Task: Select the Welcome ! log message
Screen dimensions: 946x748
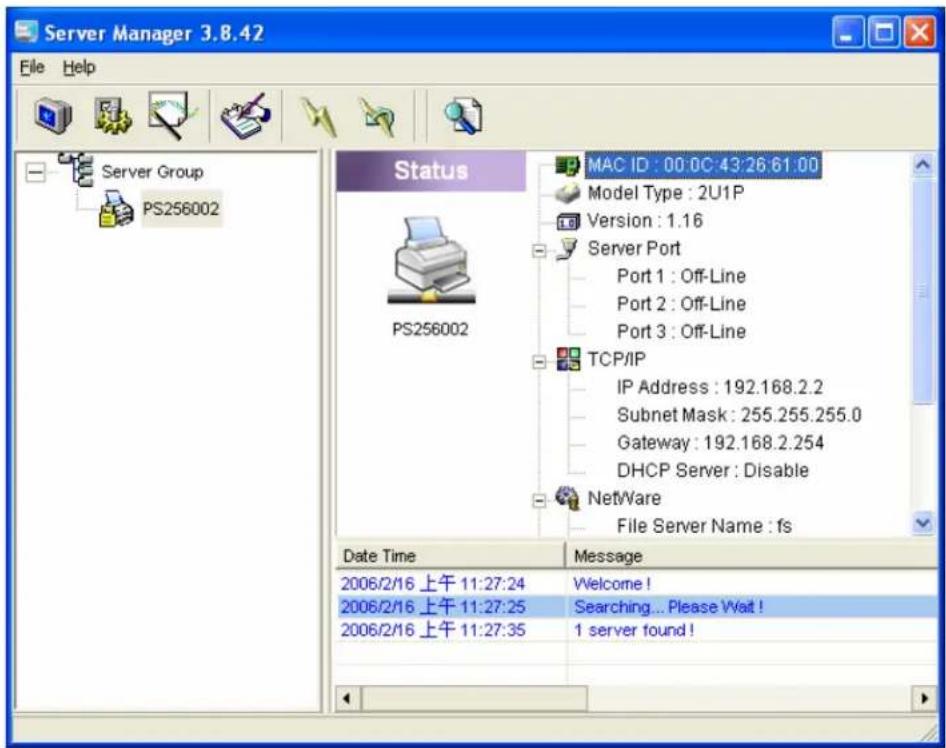Action: coord(612,584)
